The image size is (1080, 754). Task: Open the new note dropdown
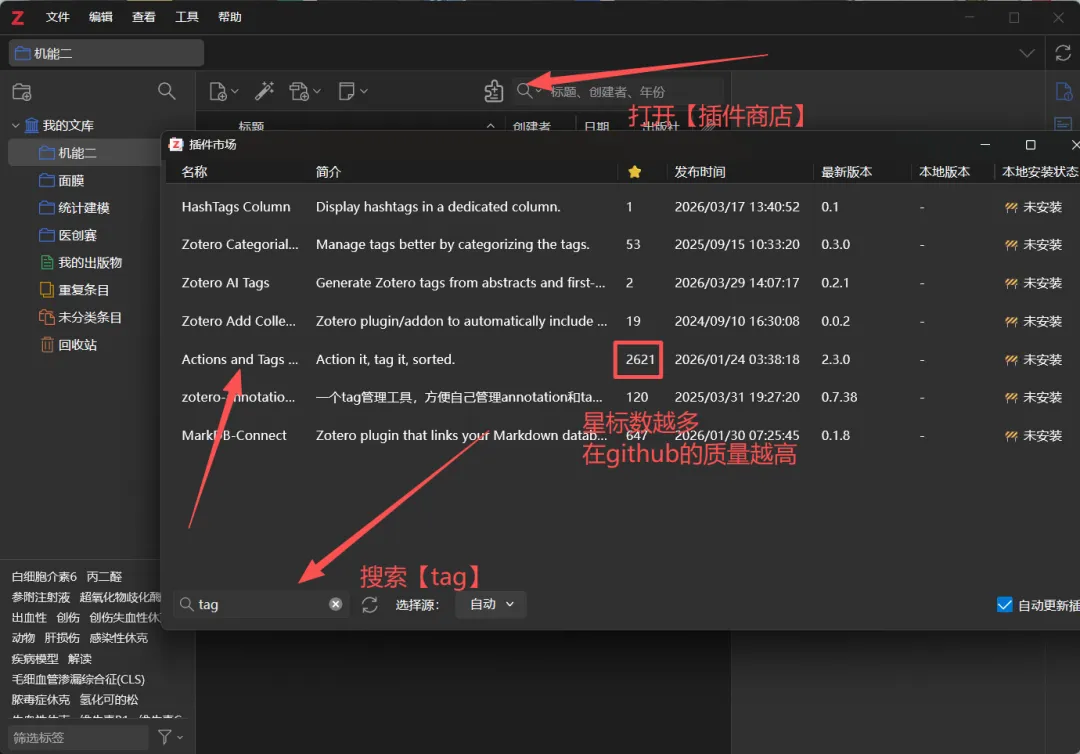pos(352,91)
